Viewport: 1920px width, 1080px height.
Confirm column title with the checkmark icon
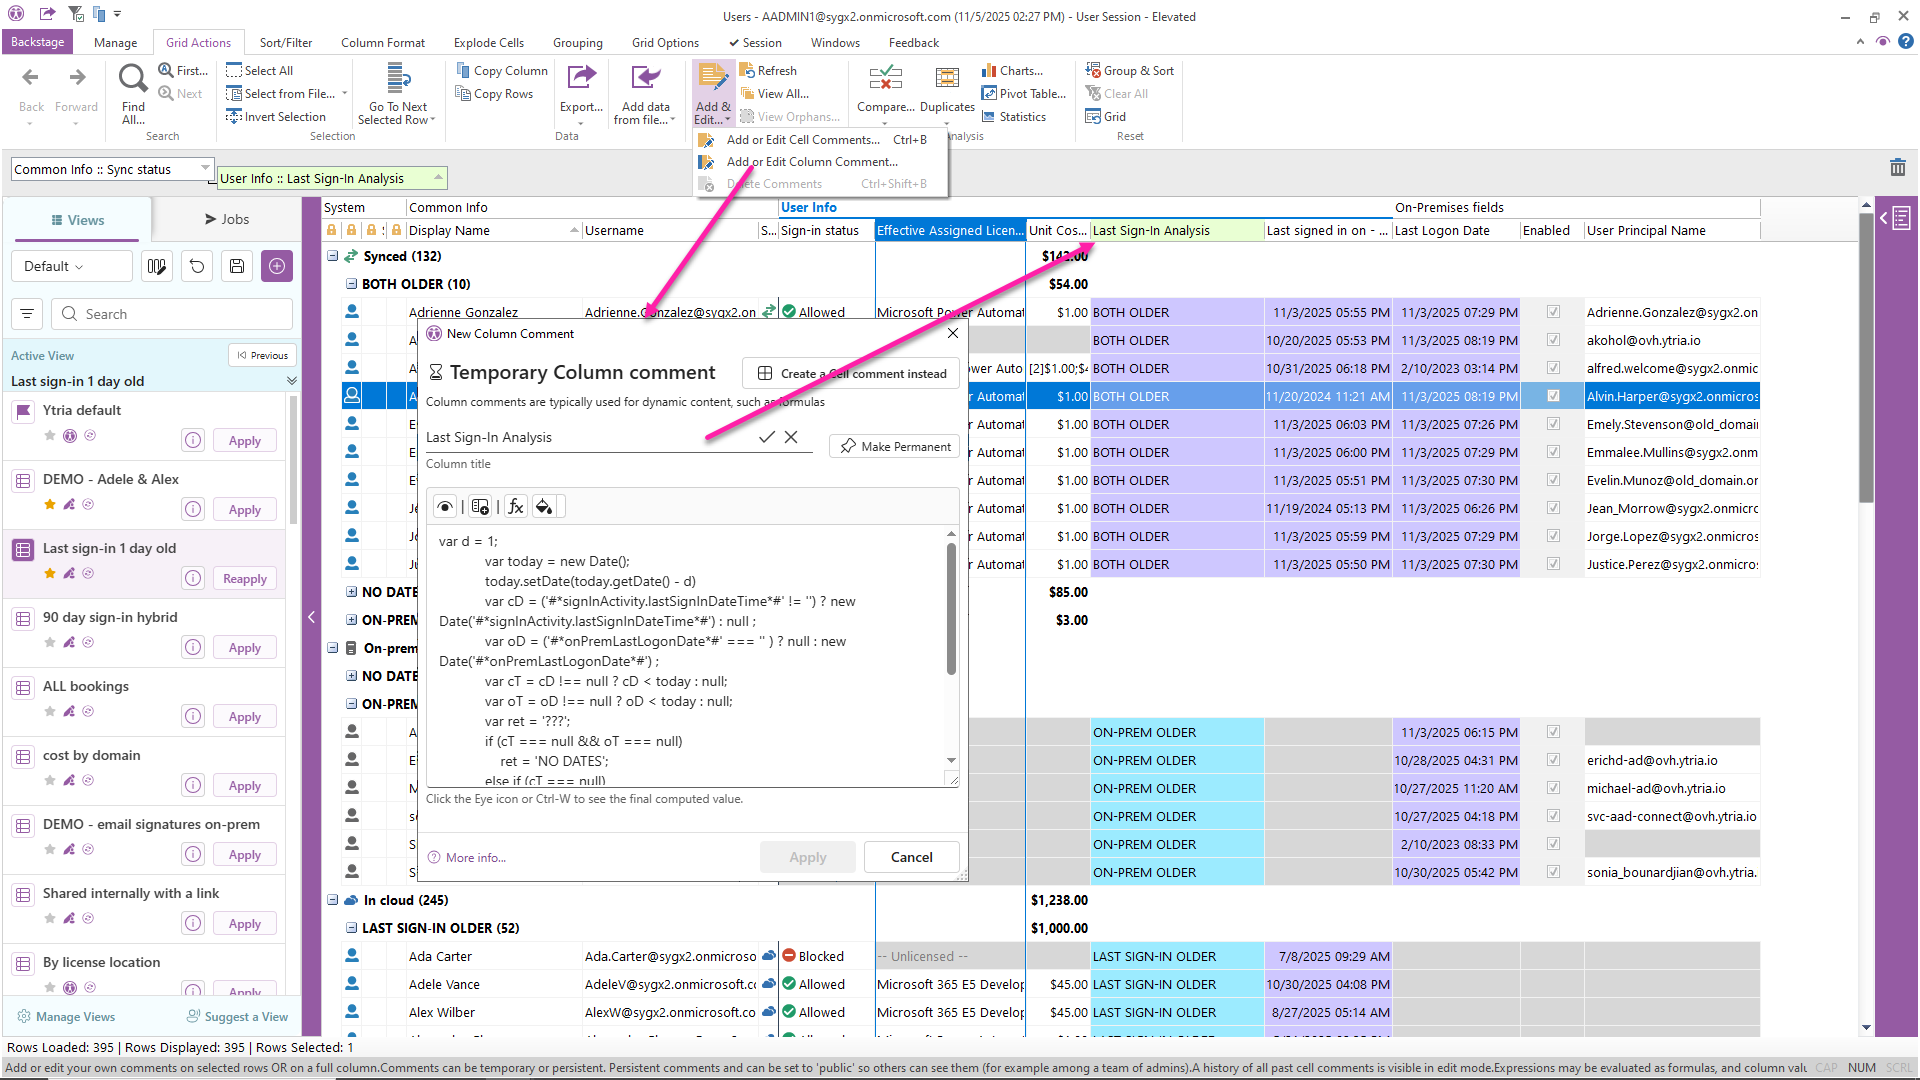(x=766, y=437)
